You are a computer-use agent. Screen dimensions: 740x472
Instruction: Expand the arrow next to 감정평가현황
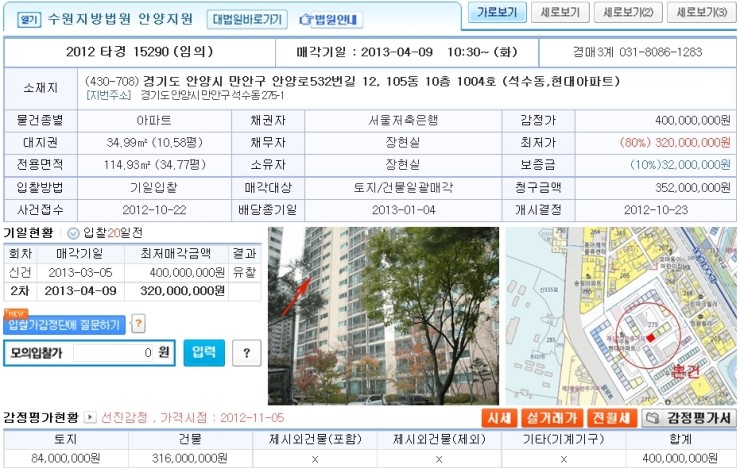90,417
